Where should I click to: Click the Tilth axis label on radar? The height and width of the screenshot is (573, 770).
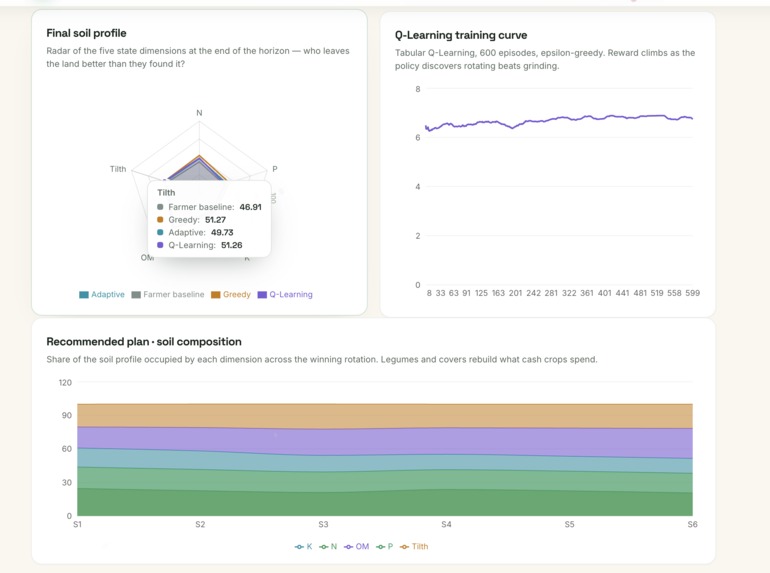click(118, 169)
